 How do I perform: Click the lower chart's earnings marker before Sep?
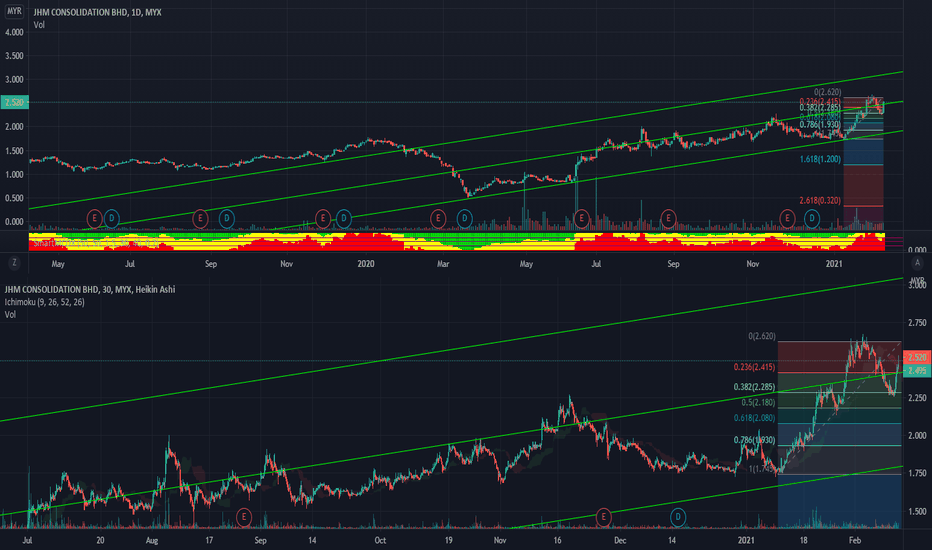click(244, 517)
